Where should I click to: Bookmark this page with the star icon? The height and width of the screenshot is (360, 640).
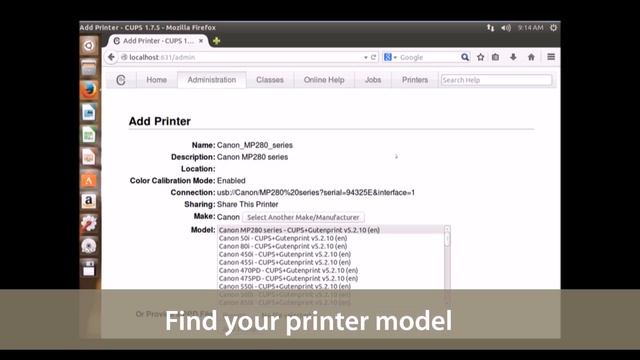coord(481,57)
